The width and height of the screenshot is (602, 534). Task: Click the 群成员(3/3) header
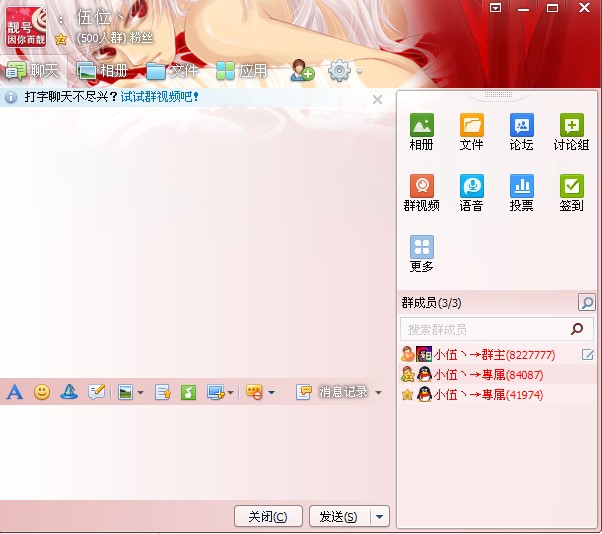point(431,303)
